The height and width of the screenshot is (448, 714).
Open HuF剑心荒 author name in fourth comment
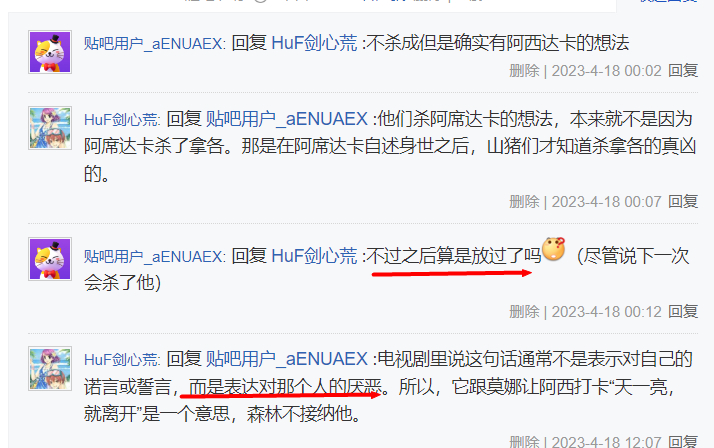point(122,360)
